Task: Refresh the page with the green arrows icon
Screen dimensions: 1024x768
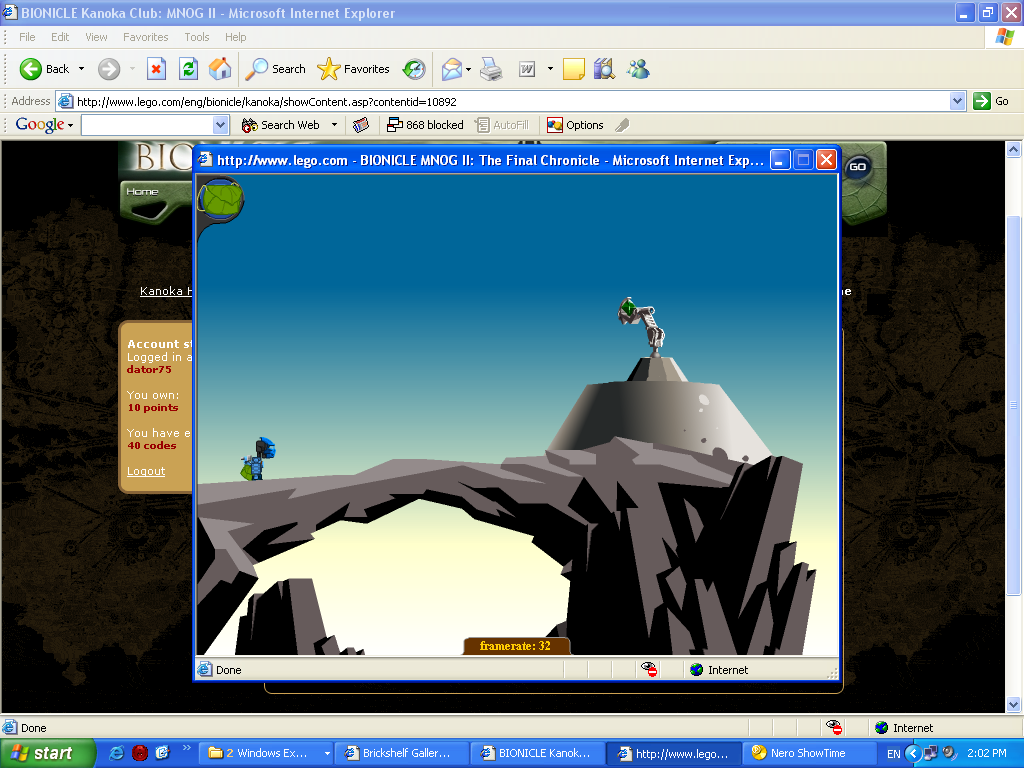Action: coord(188,69)
